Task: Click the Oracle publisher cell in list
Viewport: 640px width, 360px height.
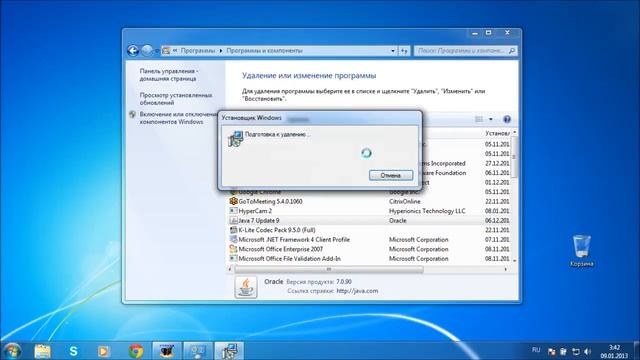Action: click(x=398, y=220)
